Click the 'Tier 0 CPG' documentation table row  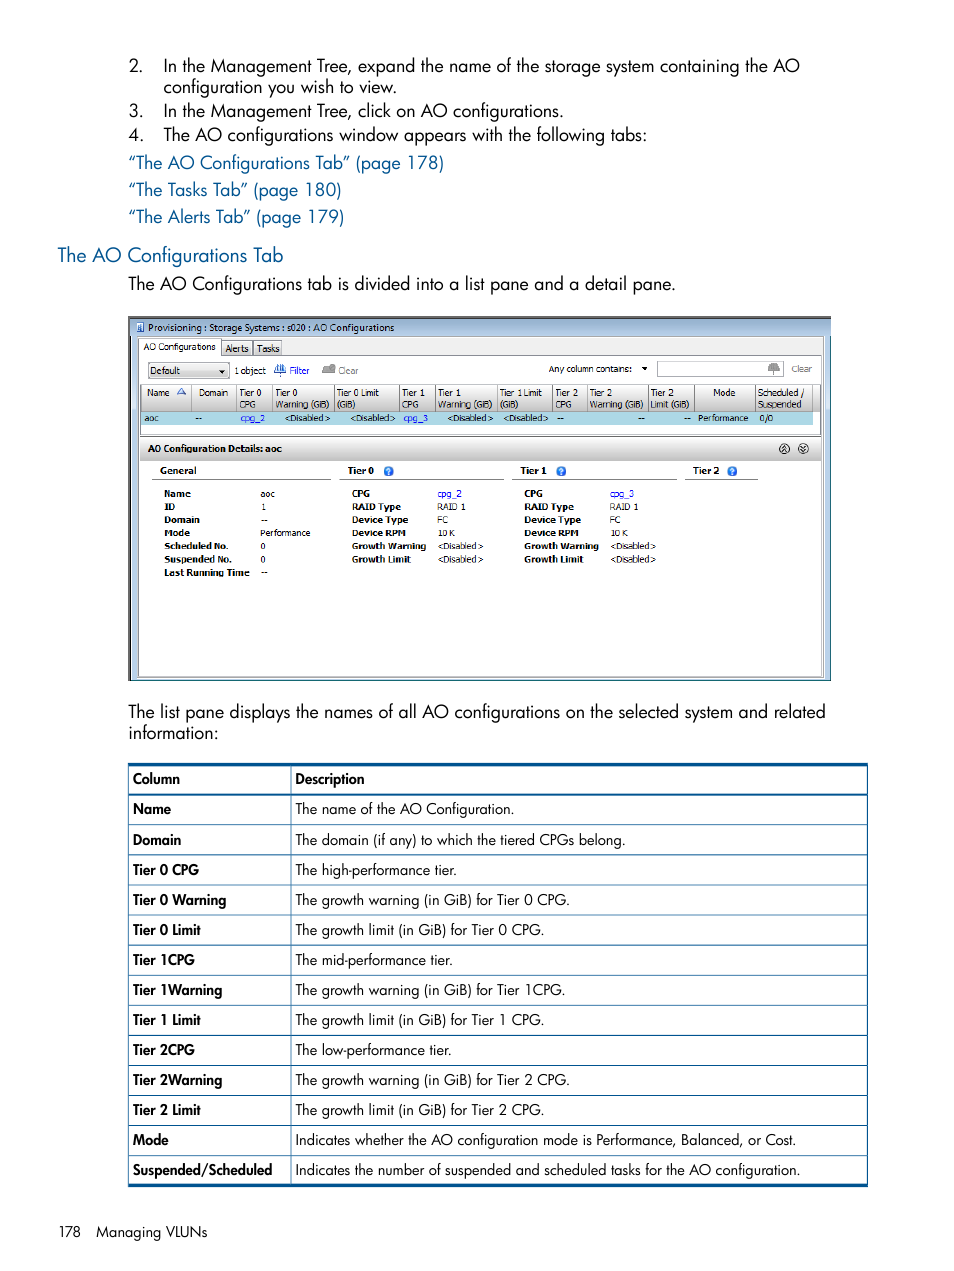tap(498, 870)
